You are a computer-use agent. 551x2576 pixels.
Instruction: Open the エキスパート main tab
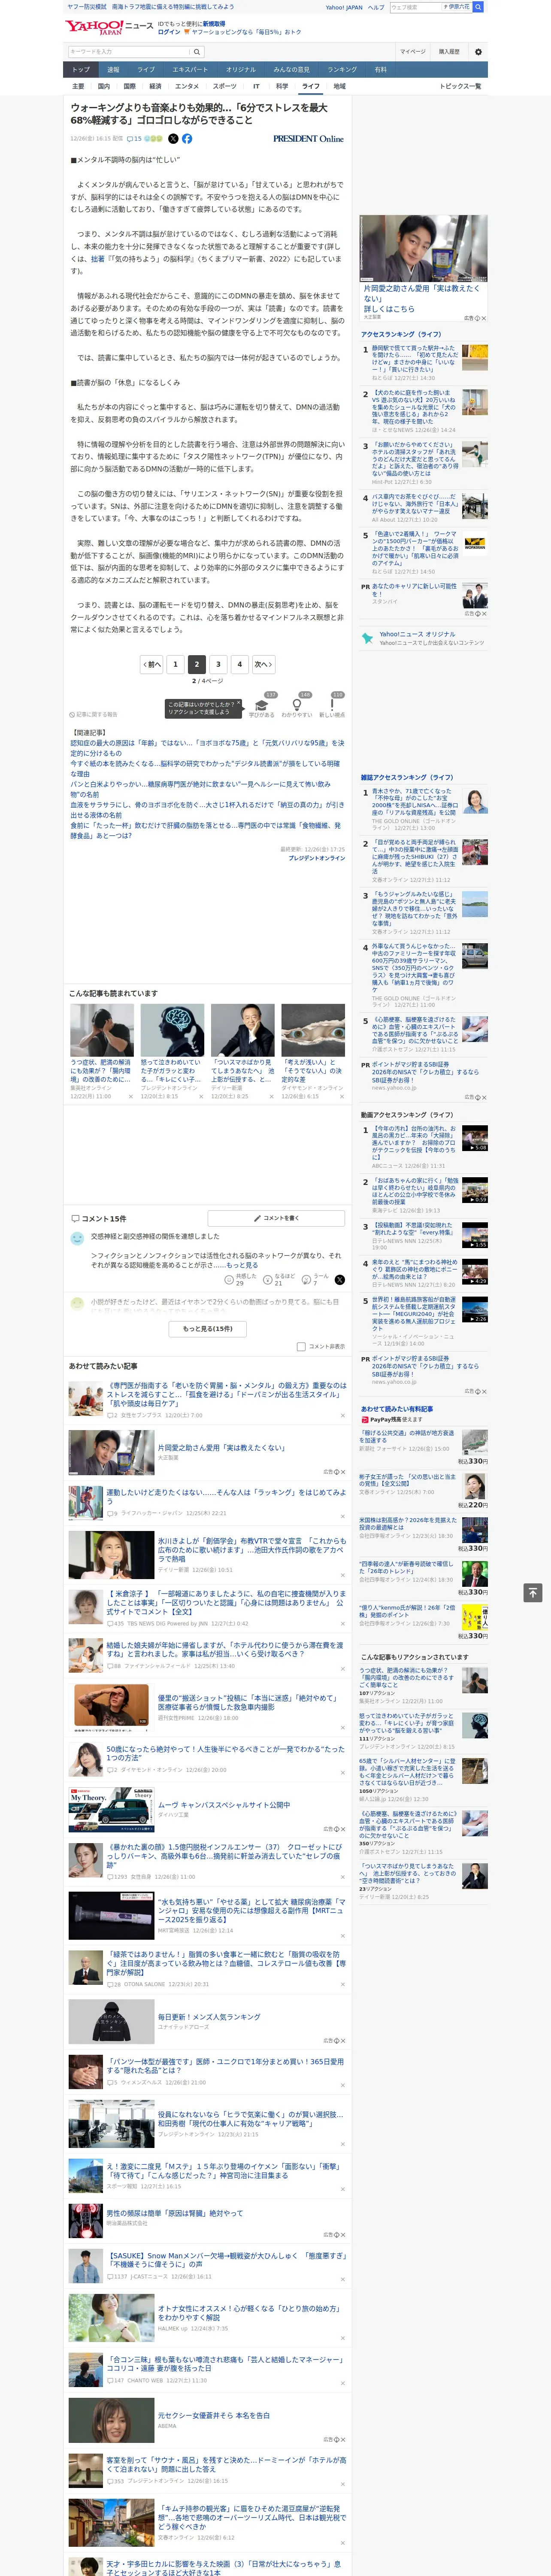190,69
